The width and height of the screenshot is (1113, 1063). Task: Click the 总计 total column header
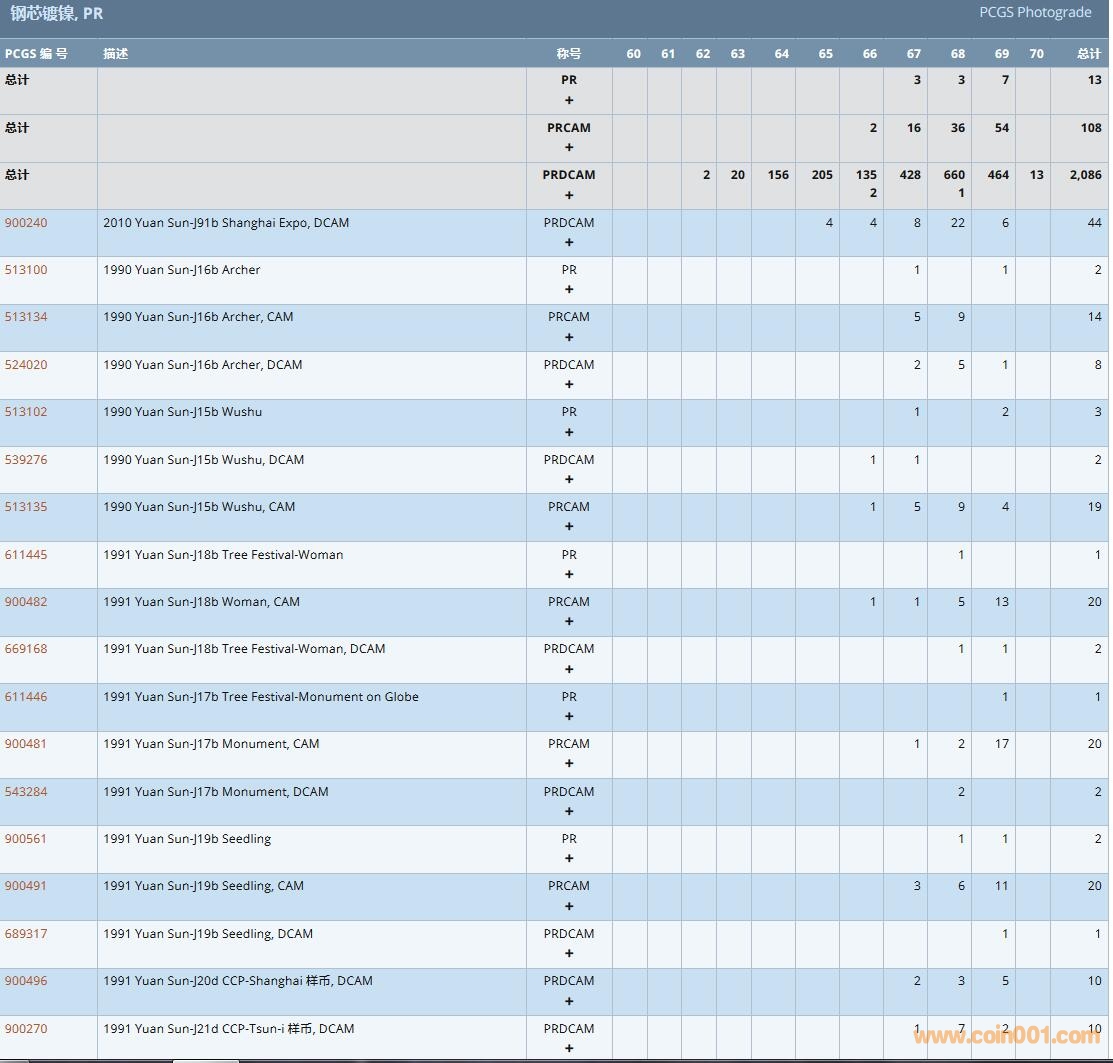tap(1088, 54)
